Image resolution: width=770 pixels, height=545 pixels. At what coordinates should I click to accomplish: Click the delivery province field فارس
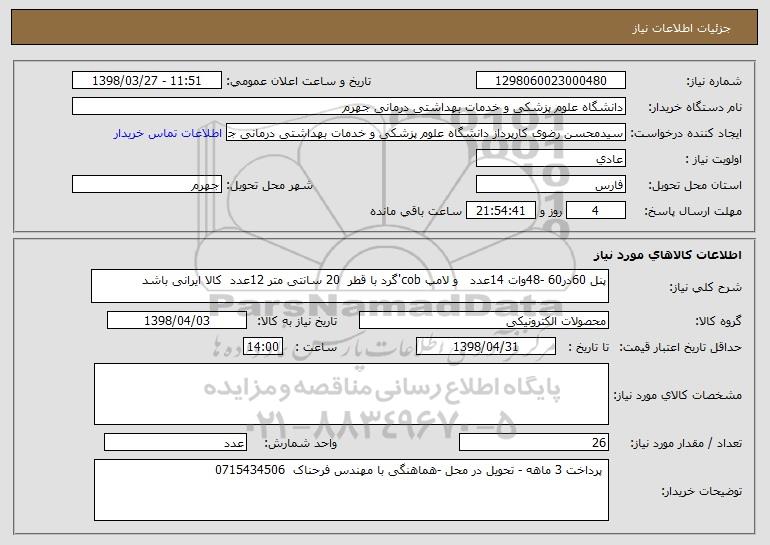pos(550,185)
